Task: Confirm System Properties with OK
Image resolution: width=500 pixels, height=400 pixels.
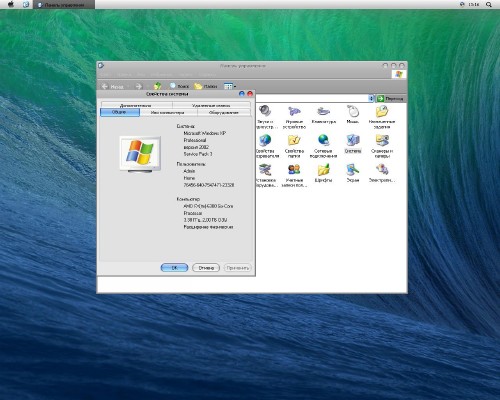Action: [174, 268]
